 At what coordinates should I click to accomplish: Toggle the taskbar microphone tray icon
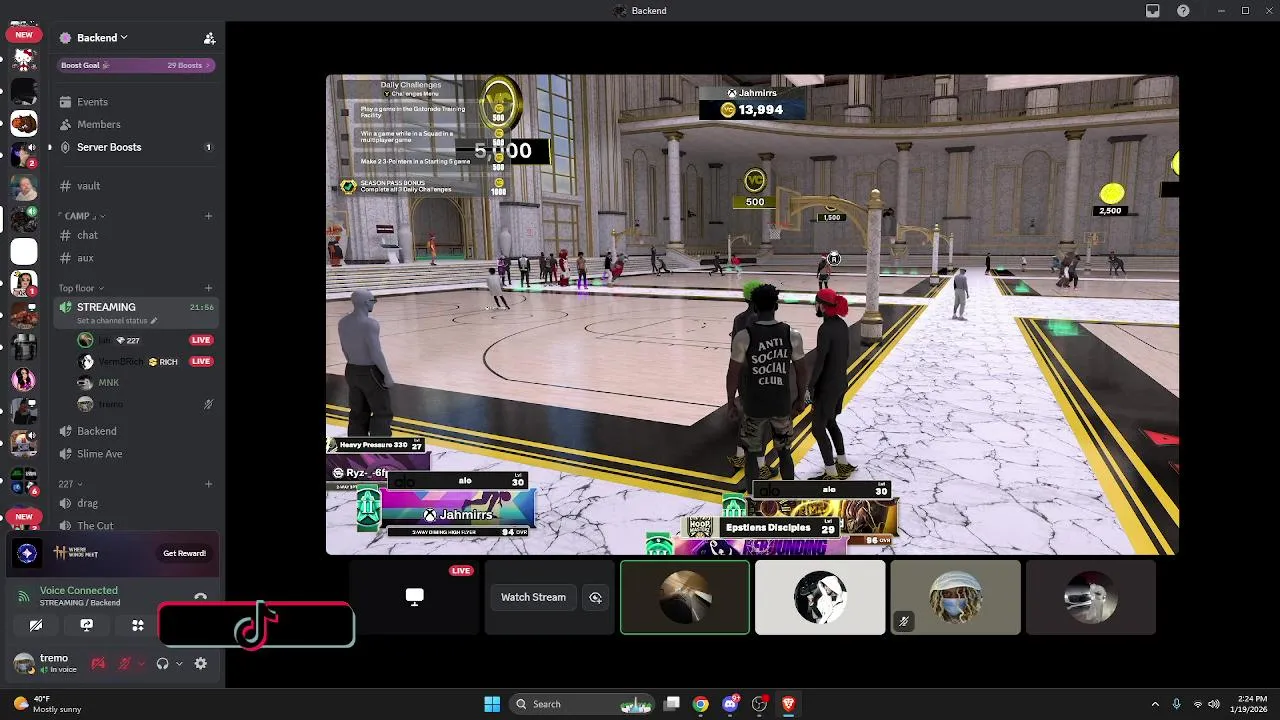click(x=1176, y=704)
